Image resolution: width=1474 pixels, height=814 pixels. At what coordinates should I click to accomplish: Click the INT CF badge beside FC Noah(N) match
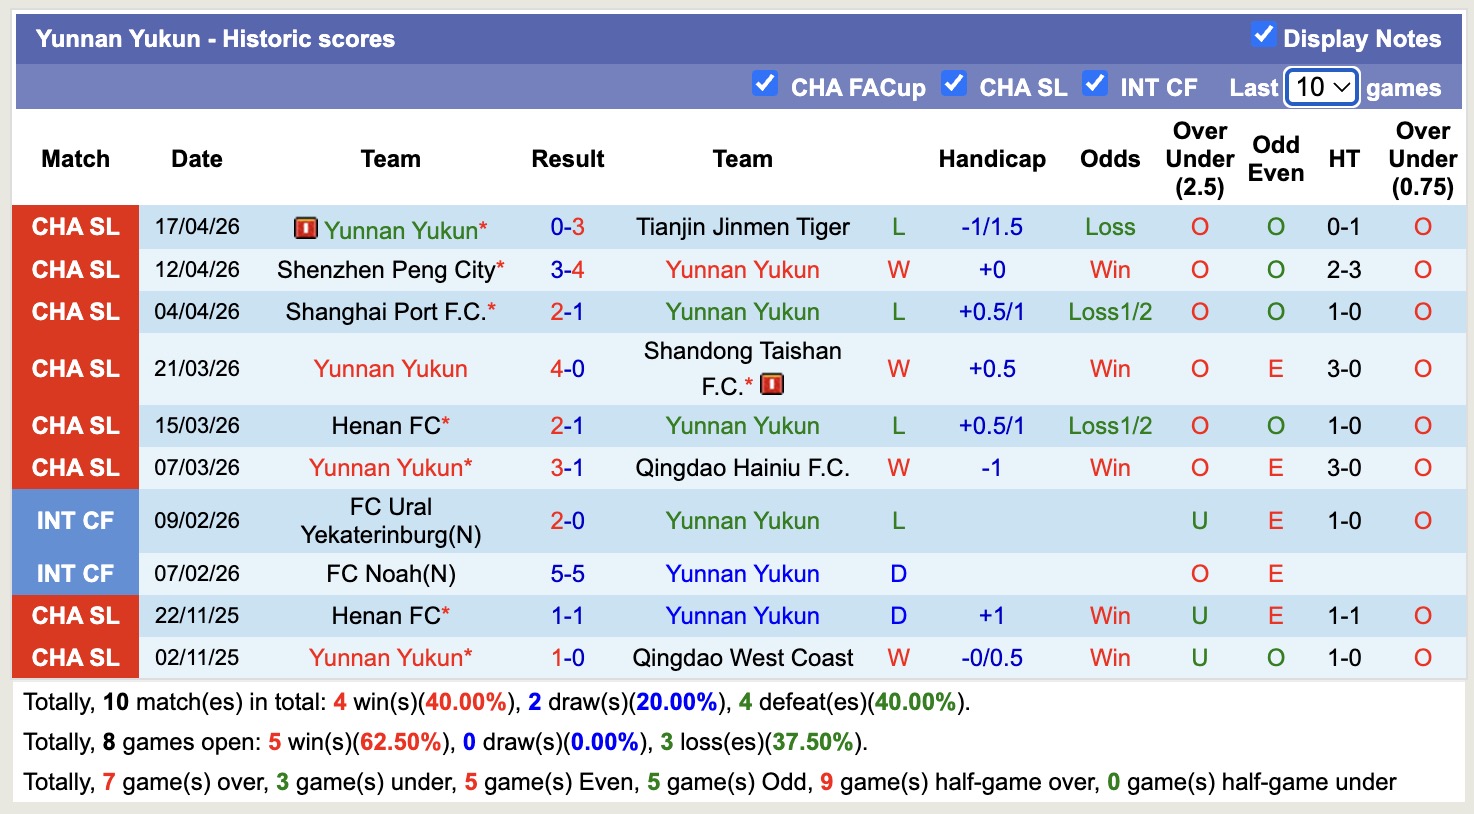75,573
